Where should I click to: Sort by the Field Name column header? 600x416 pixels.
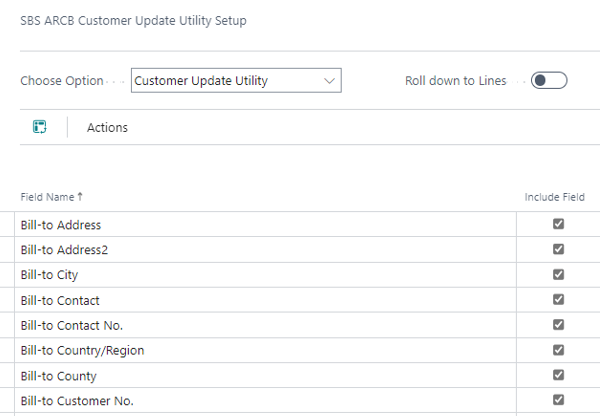click(51, 197)
